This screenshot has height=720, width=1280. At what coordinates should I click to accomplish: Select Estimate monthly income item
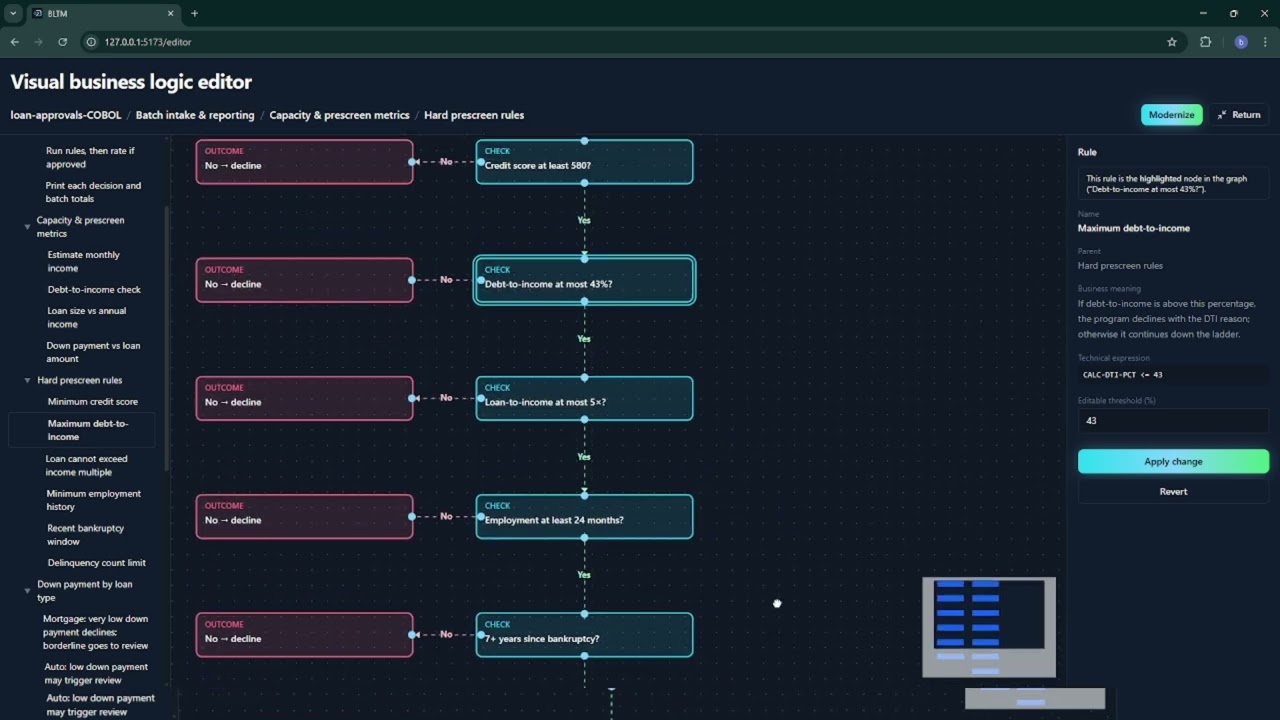[84, 261]
